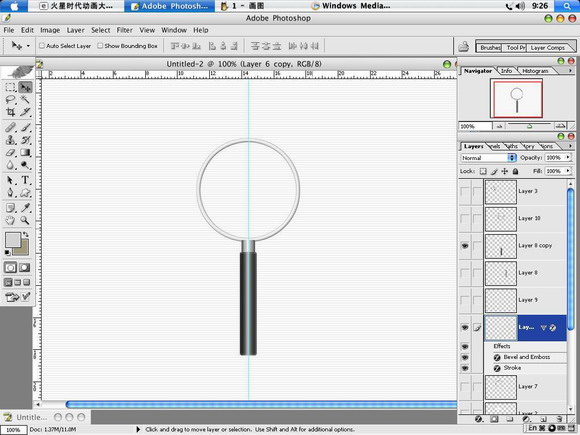Select the Zoom tool
580x435 pixels.
[x=25, y=220]
